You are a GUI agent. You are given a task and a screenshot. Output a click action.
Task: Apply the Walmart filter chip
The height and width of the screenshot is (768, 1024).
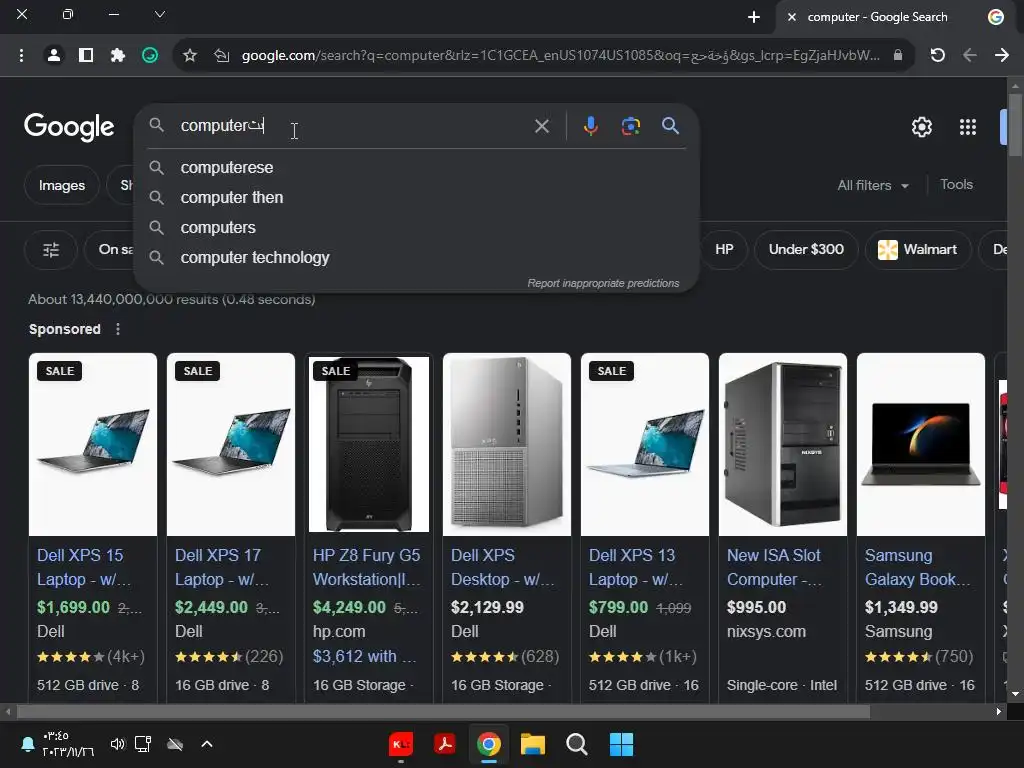click(x=918, y=249)
